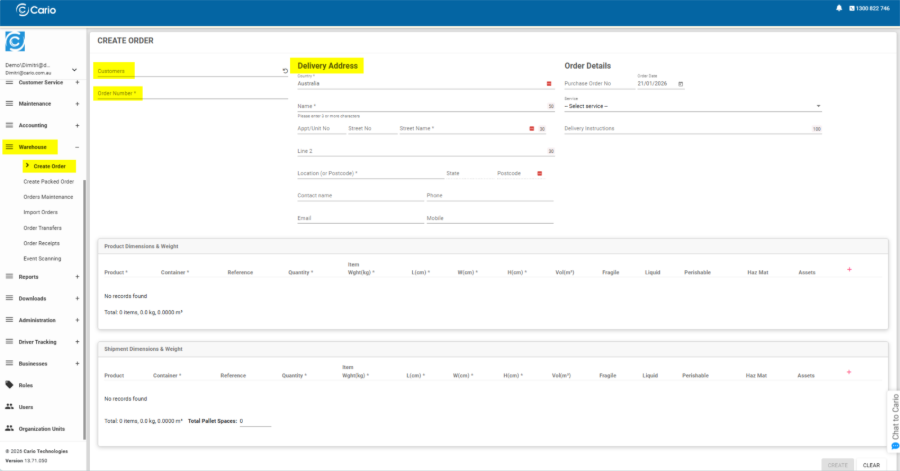Add a row in Shipment Dimensions table

tap(849, 372)
